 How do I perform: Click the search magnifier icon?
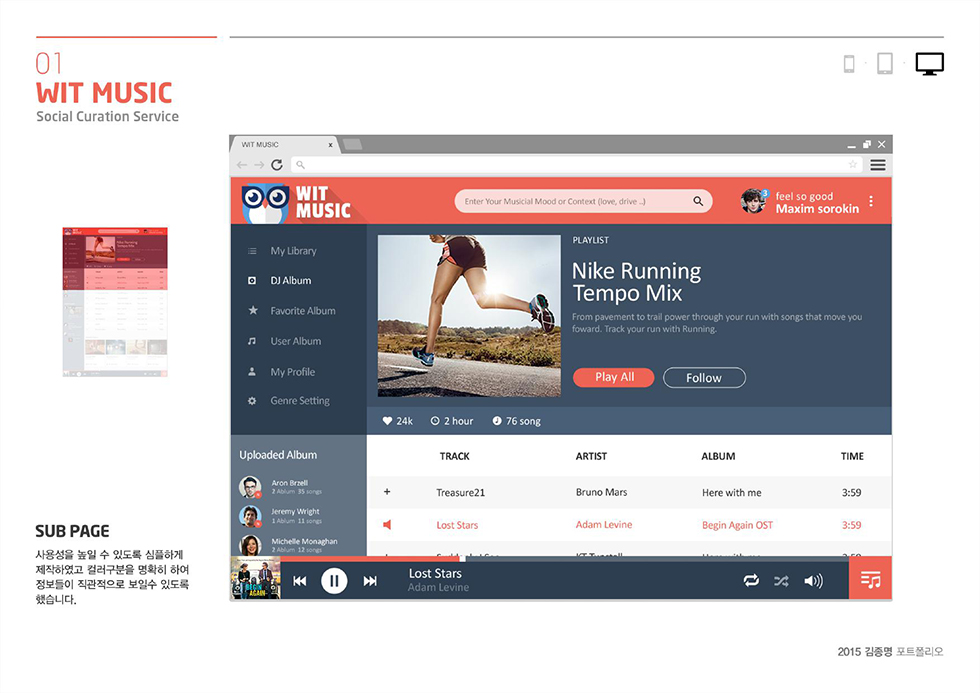click(698, 201)
